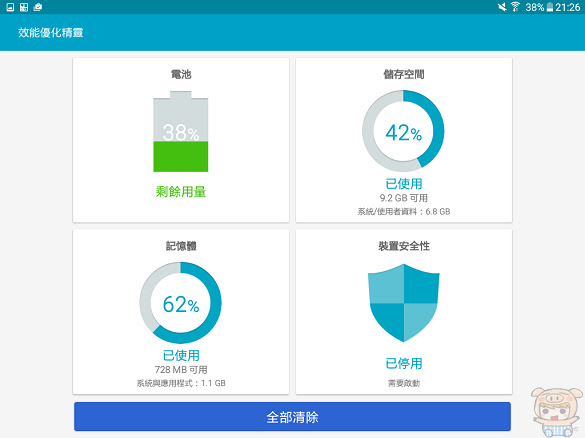Tap the memory usage ring showing 62%
Viewport: 585px width, 438px height.
181,303
